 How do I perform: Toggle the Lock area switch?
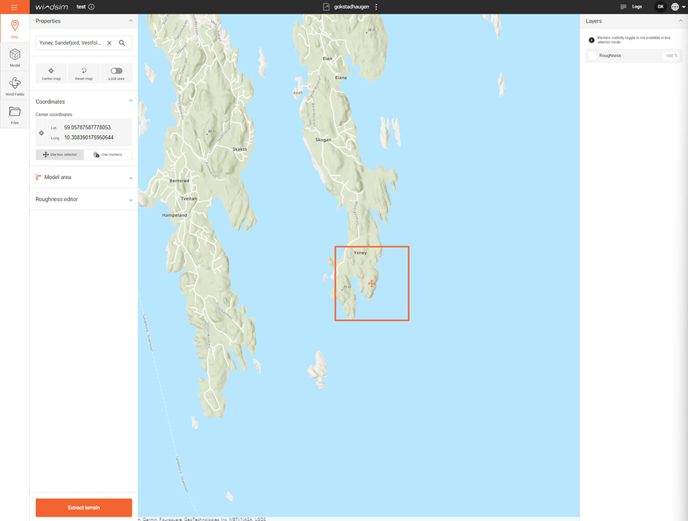[x=116, y=72]
